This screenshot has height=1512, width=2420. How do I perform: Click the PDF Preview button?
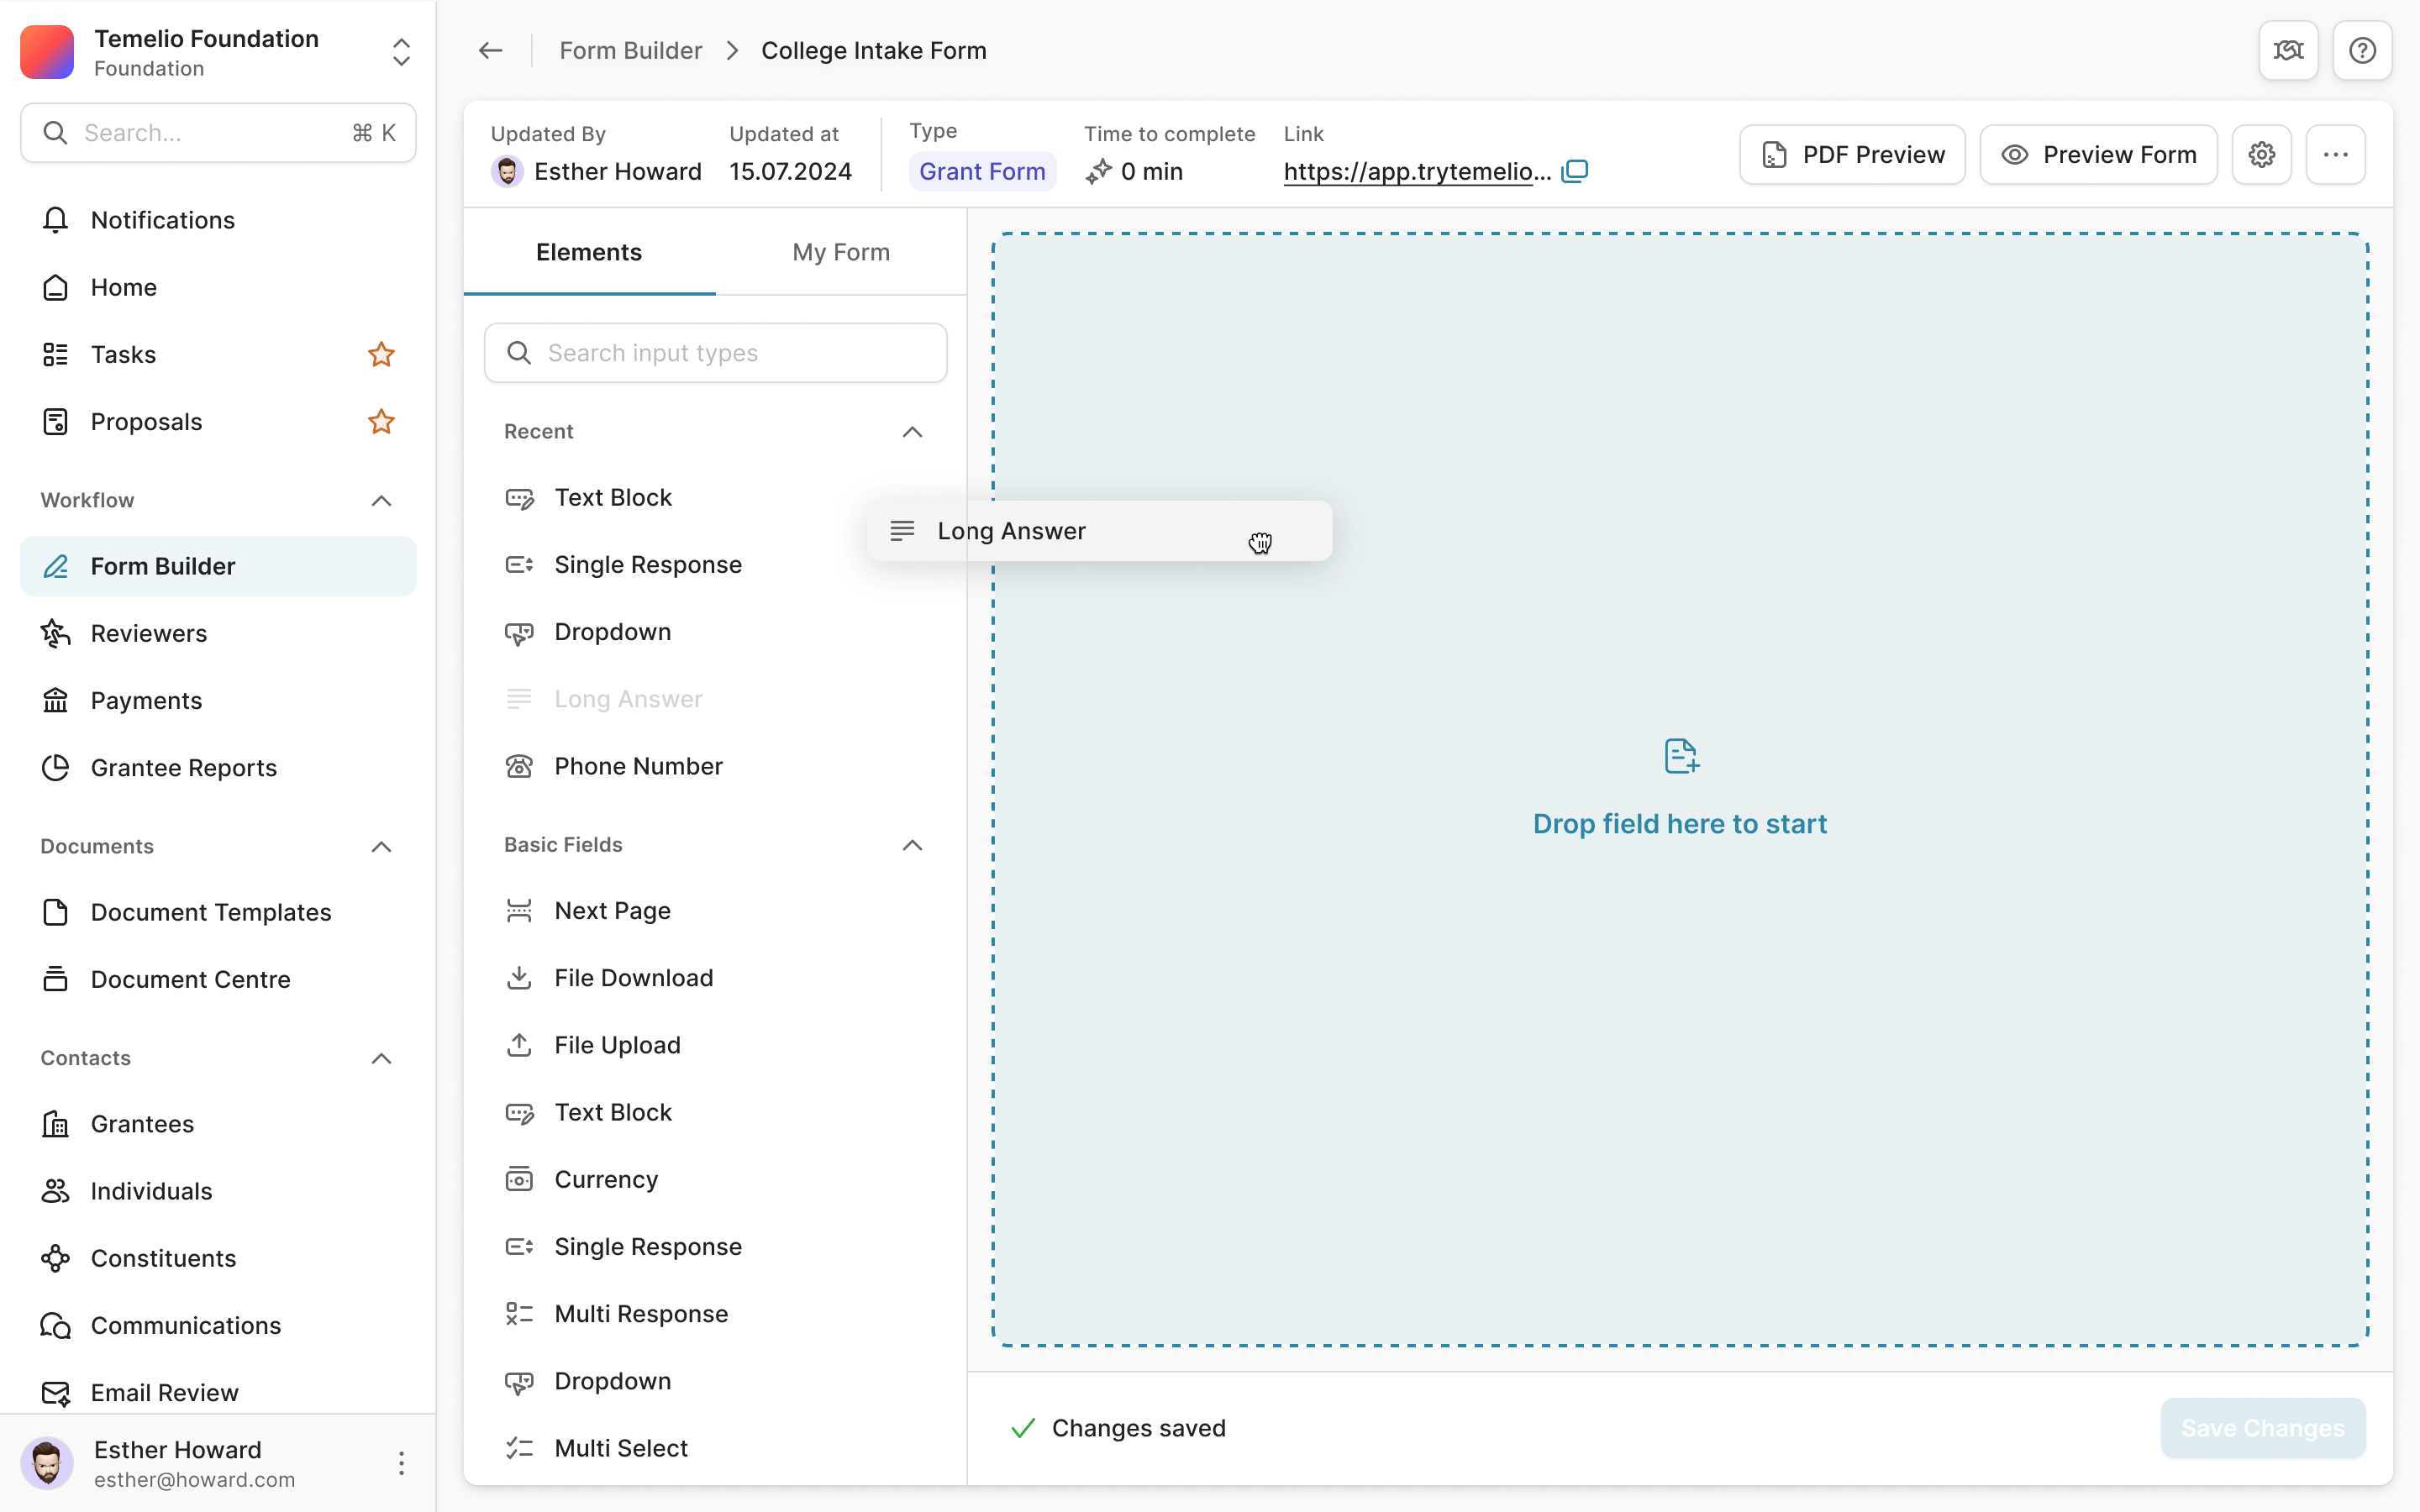pyautogui.click(x=1852, y=155)
